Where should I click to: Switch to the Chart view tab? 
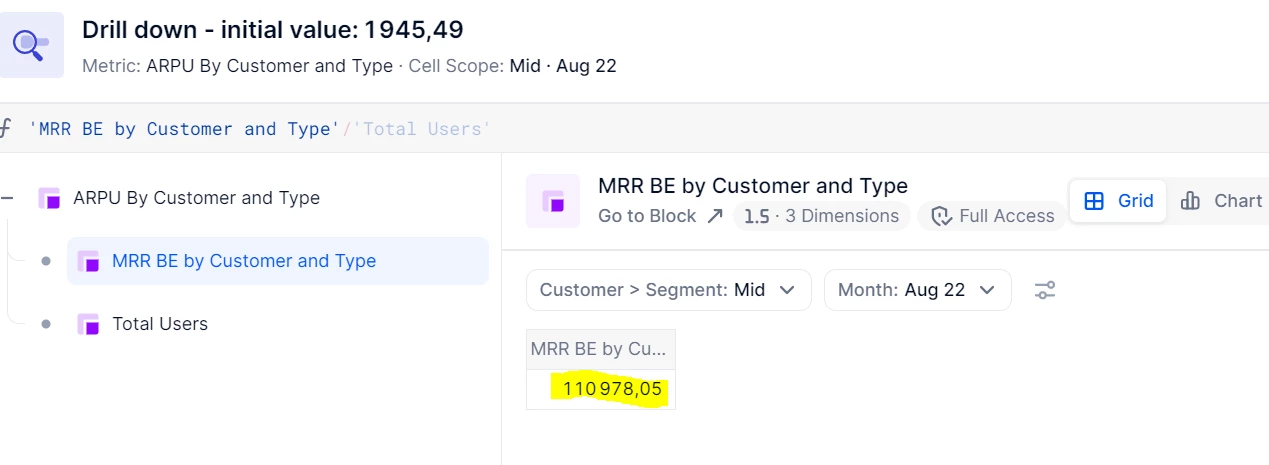point(1221,201)
